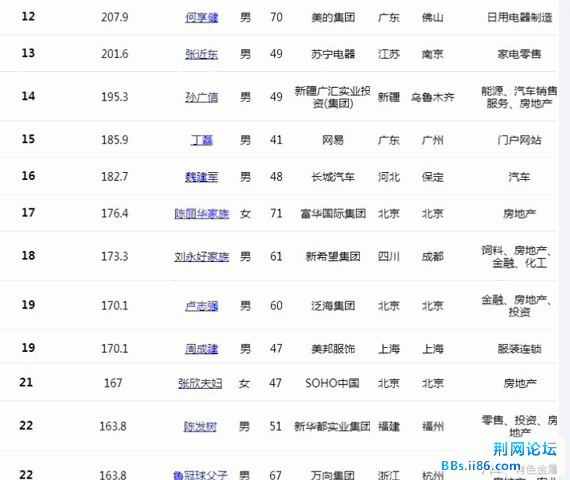The height and width of the screenshot is (480, 570).
Task: Select the province cell 福建
Action: point(389,426)
